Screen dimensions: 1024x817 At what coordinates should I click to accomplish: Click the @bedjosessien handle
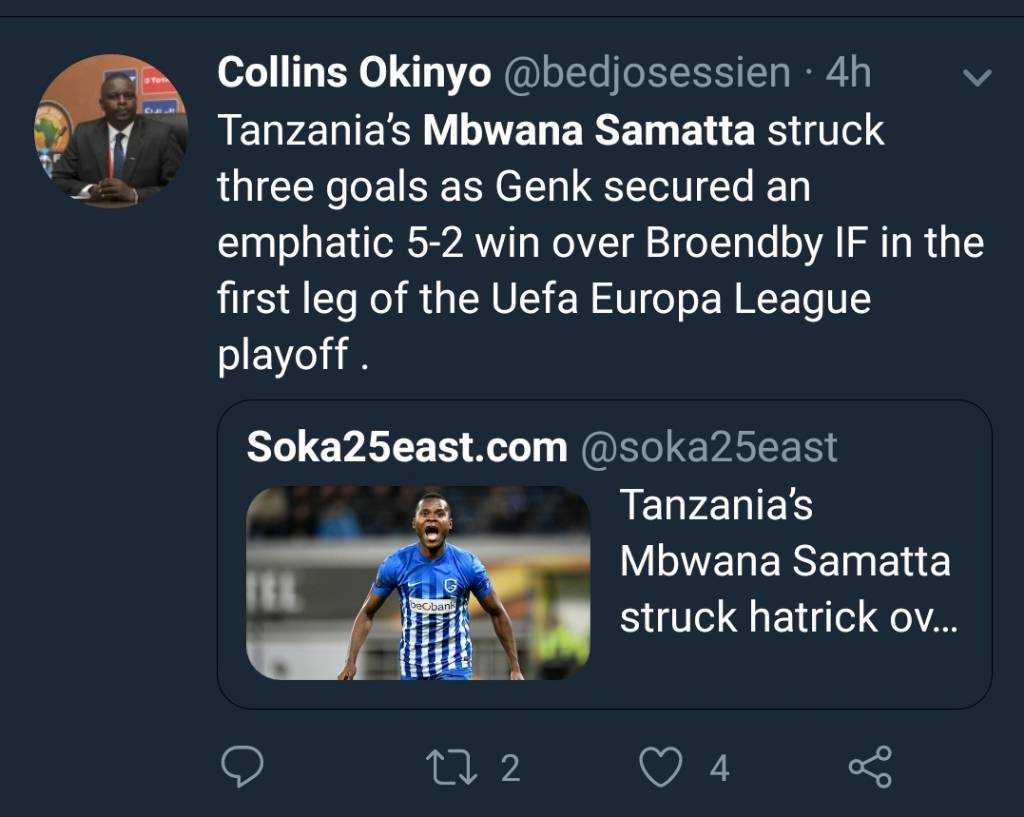click(x=647, y=74)
